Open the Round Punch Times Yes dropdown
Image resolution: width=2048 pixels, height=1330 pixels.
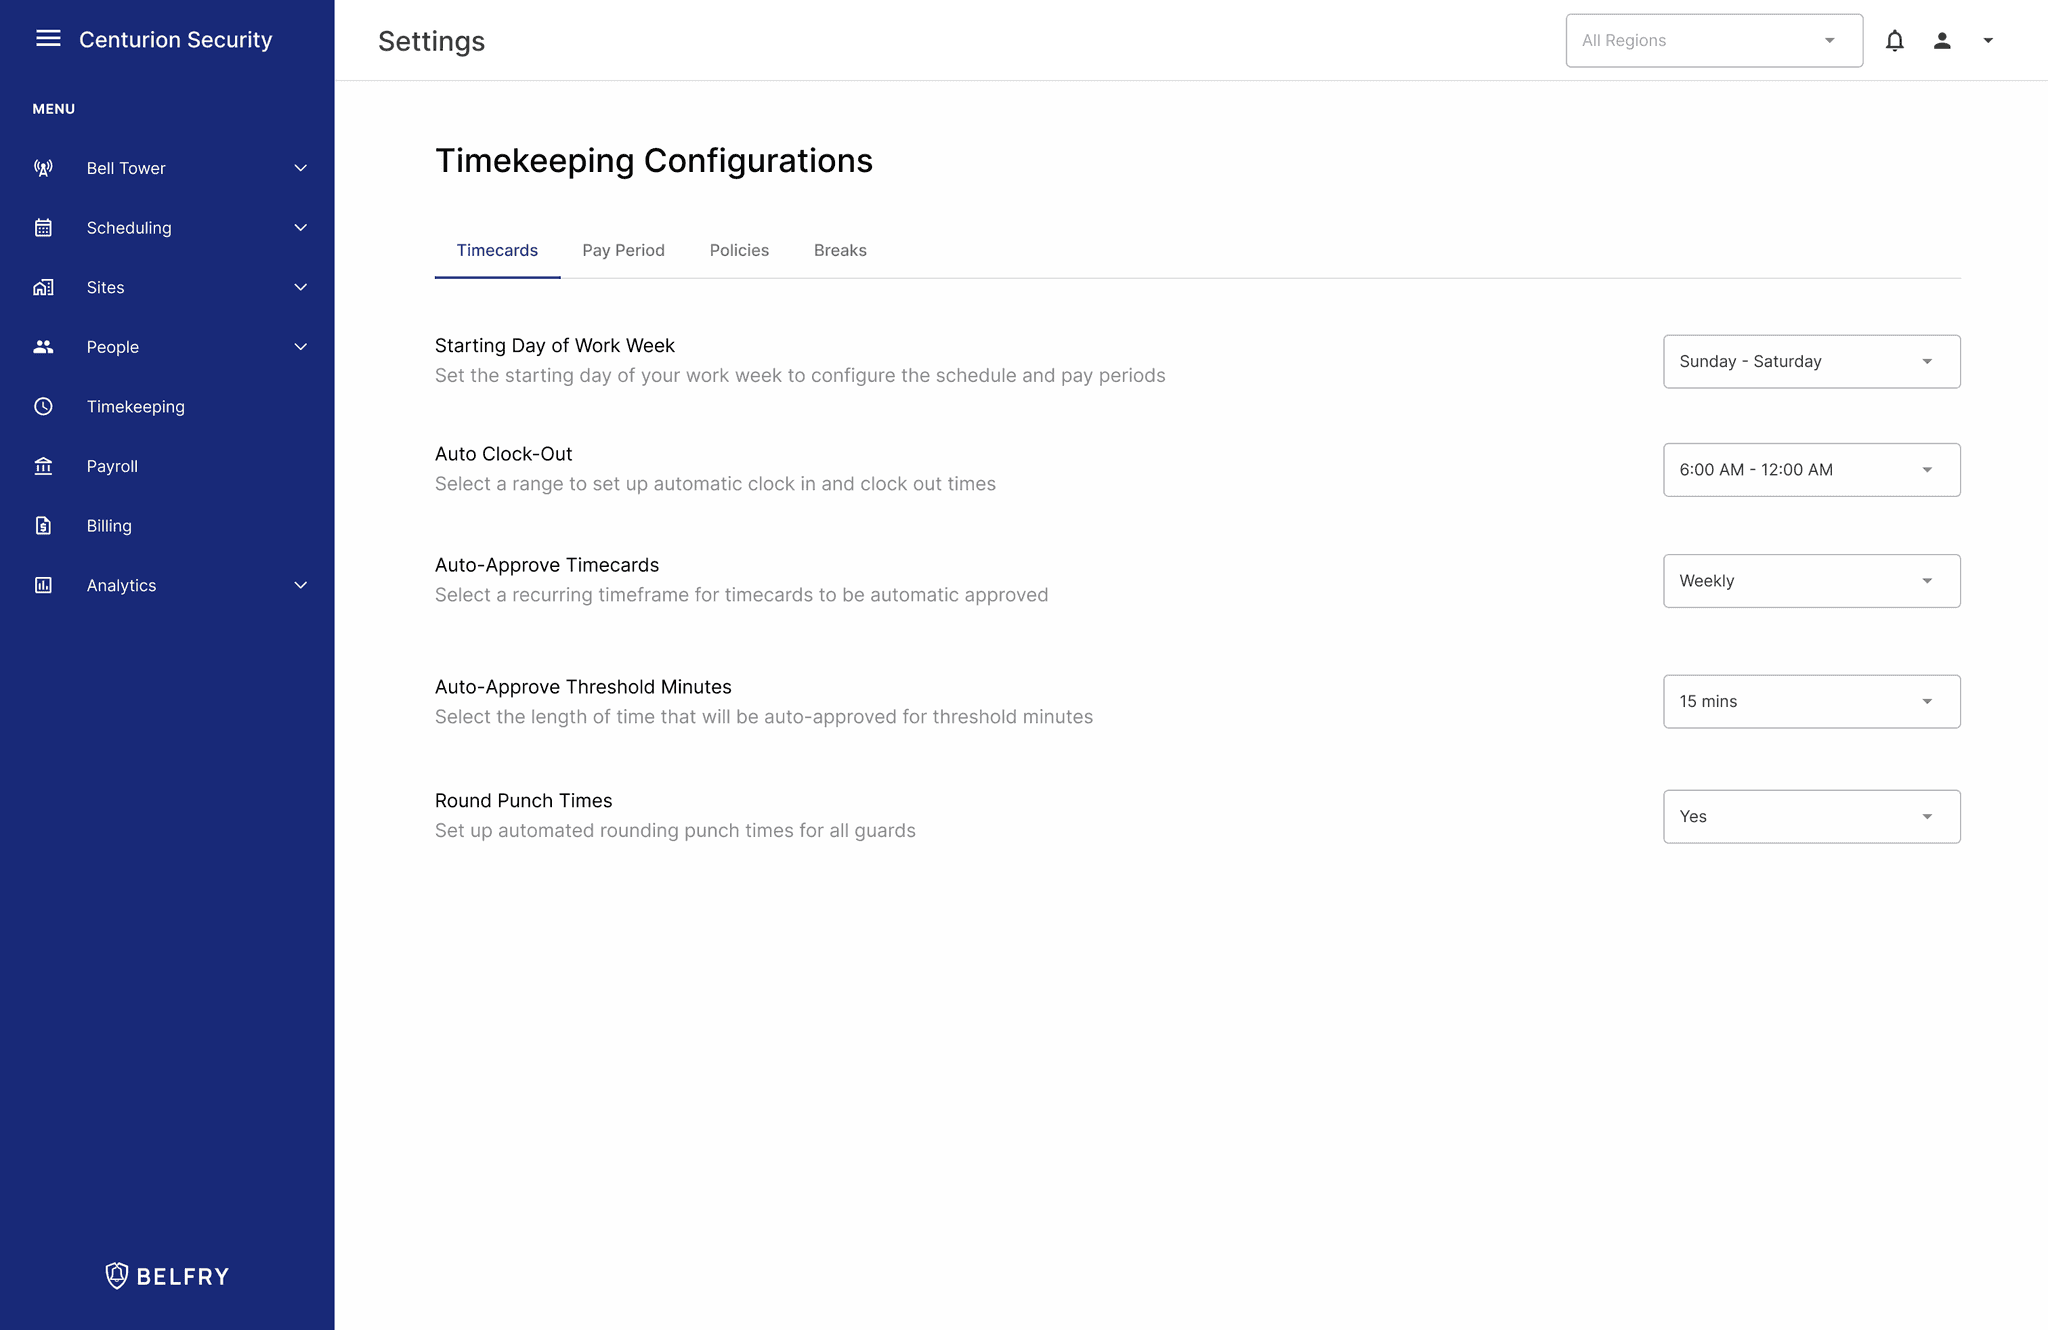point(1811,817)
